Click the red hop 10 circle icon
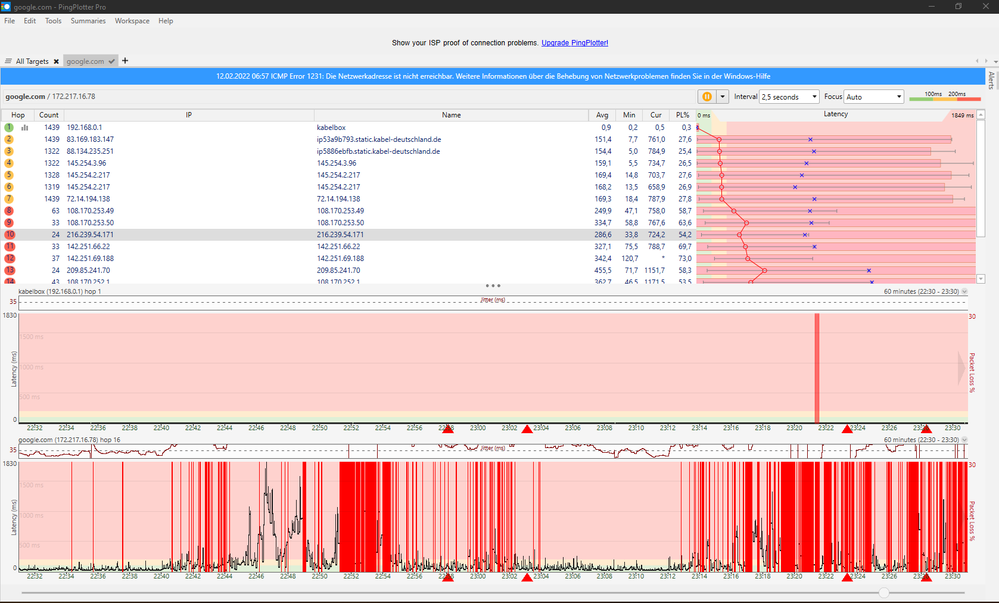The width and height of the screenshot is (999, 603). [x=9, y=234]
